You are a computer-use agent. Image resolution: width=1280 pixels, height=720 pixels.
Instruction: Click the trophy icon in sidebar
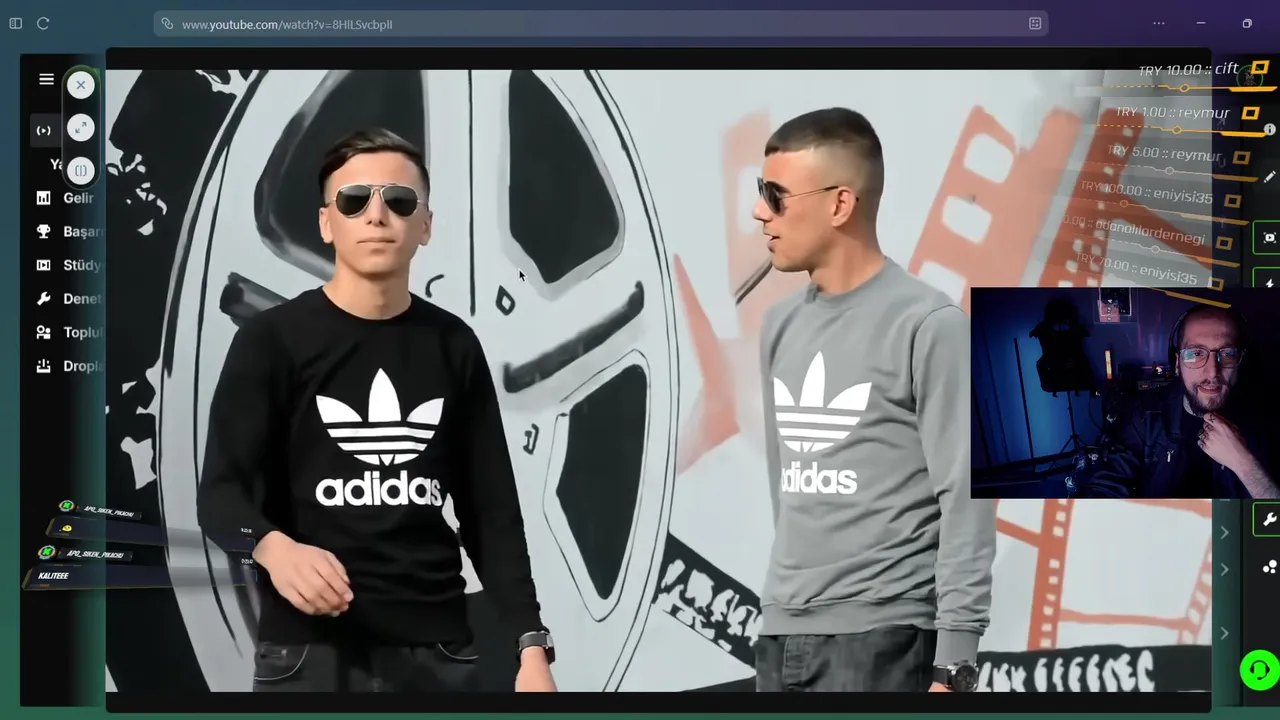click(43, 231)
